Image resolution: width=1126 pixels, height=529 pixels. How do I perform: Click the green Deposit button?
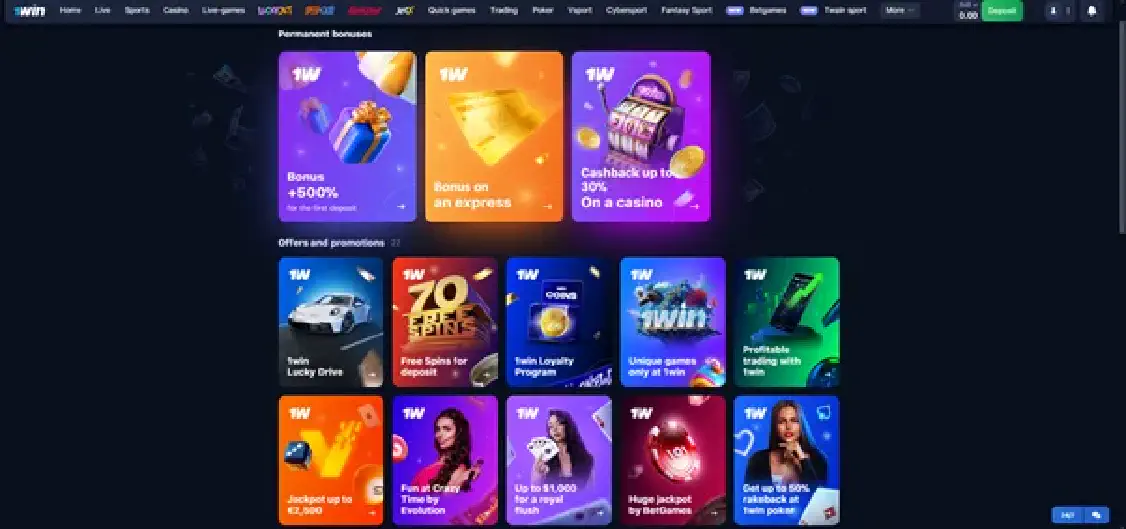(1002, 11)
